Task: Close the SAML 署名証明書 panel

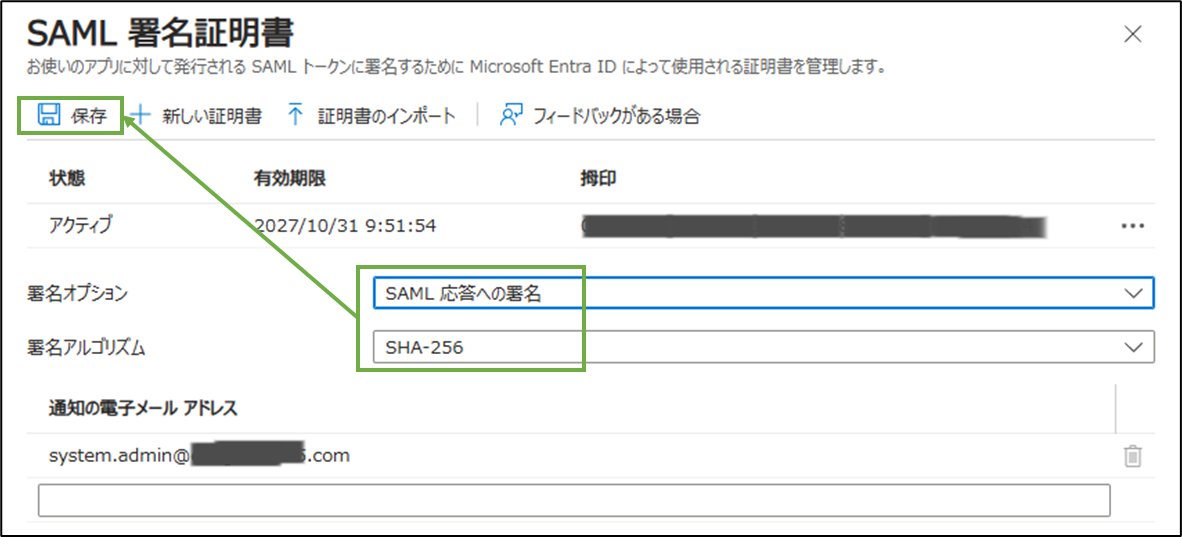Action: [x=1132, y=34]
